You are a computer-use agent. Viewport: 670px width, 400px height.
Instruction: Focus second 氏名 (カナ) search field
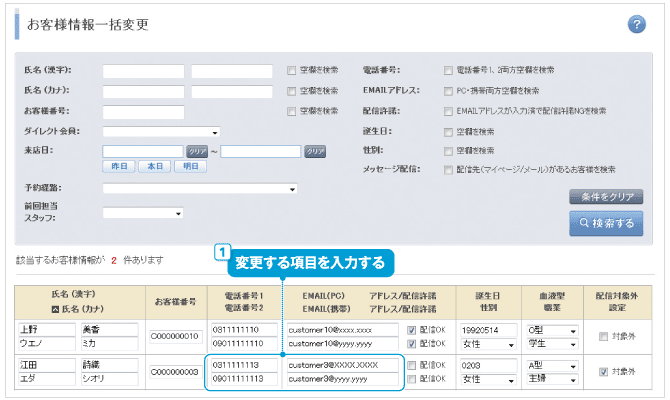click(x=232, y=91)
